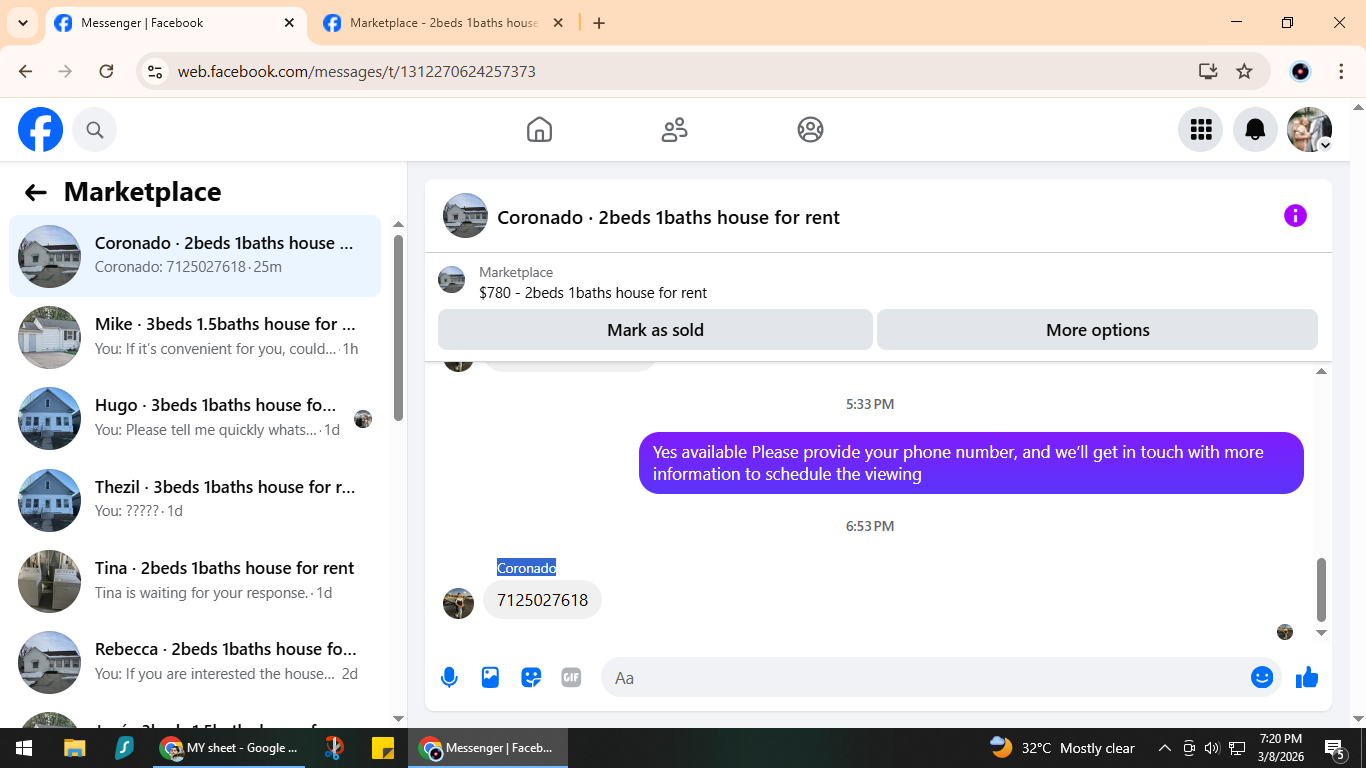Image resolution: width=1366 pixels, height=768 pixels.
Task: Open the Chrome three-dot menu
Action: tap(1342, 71)
